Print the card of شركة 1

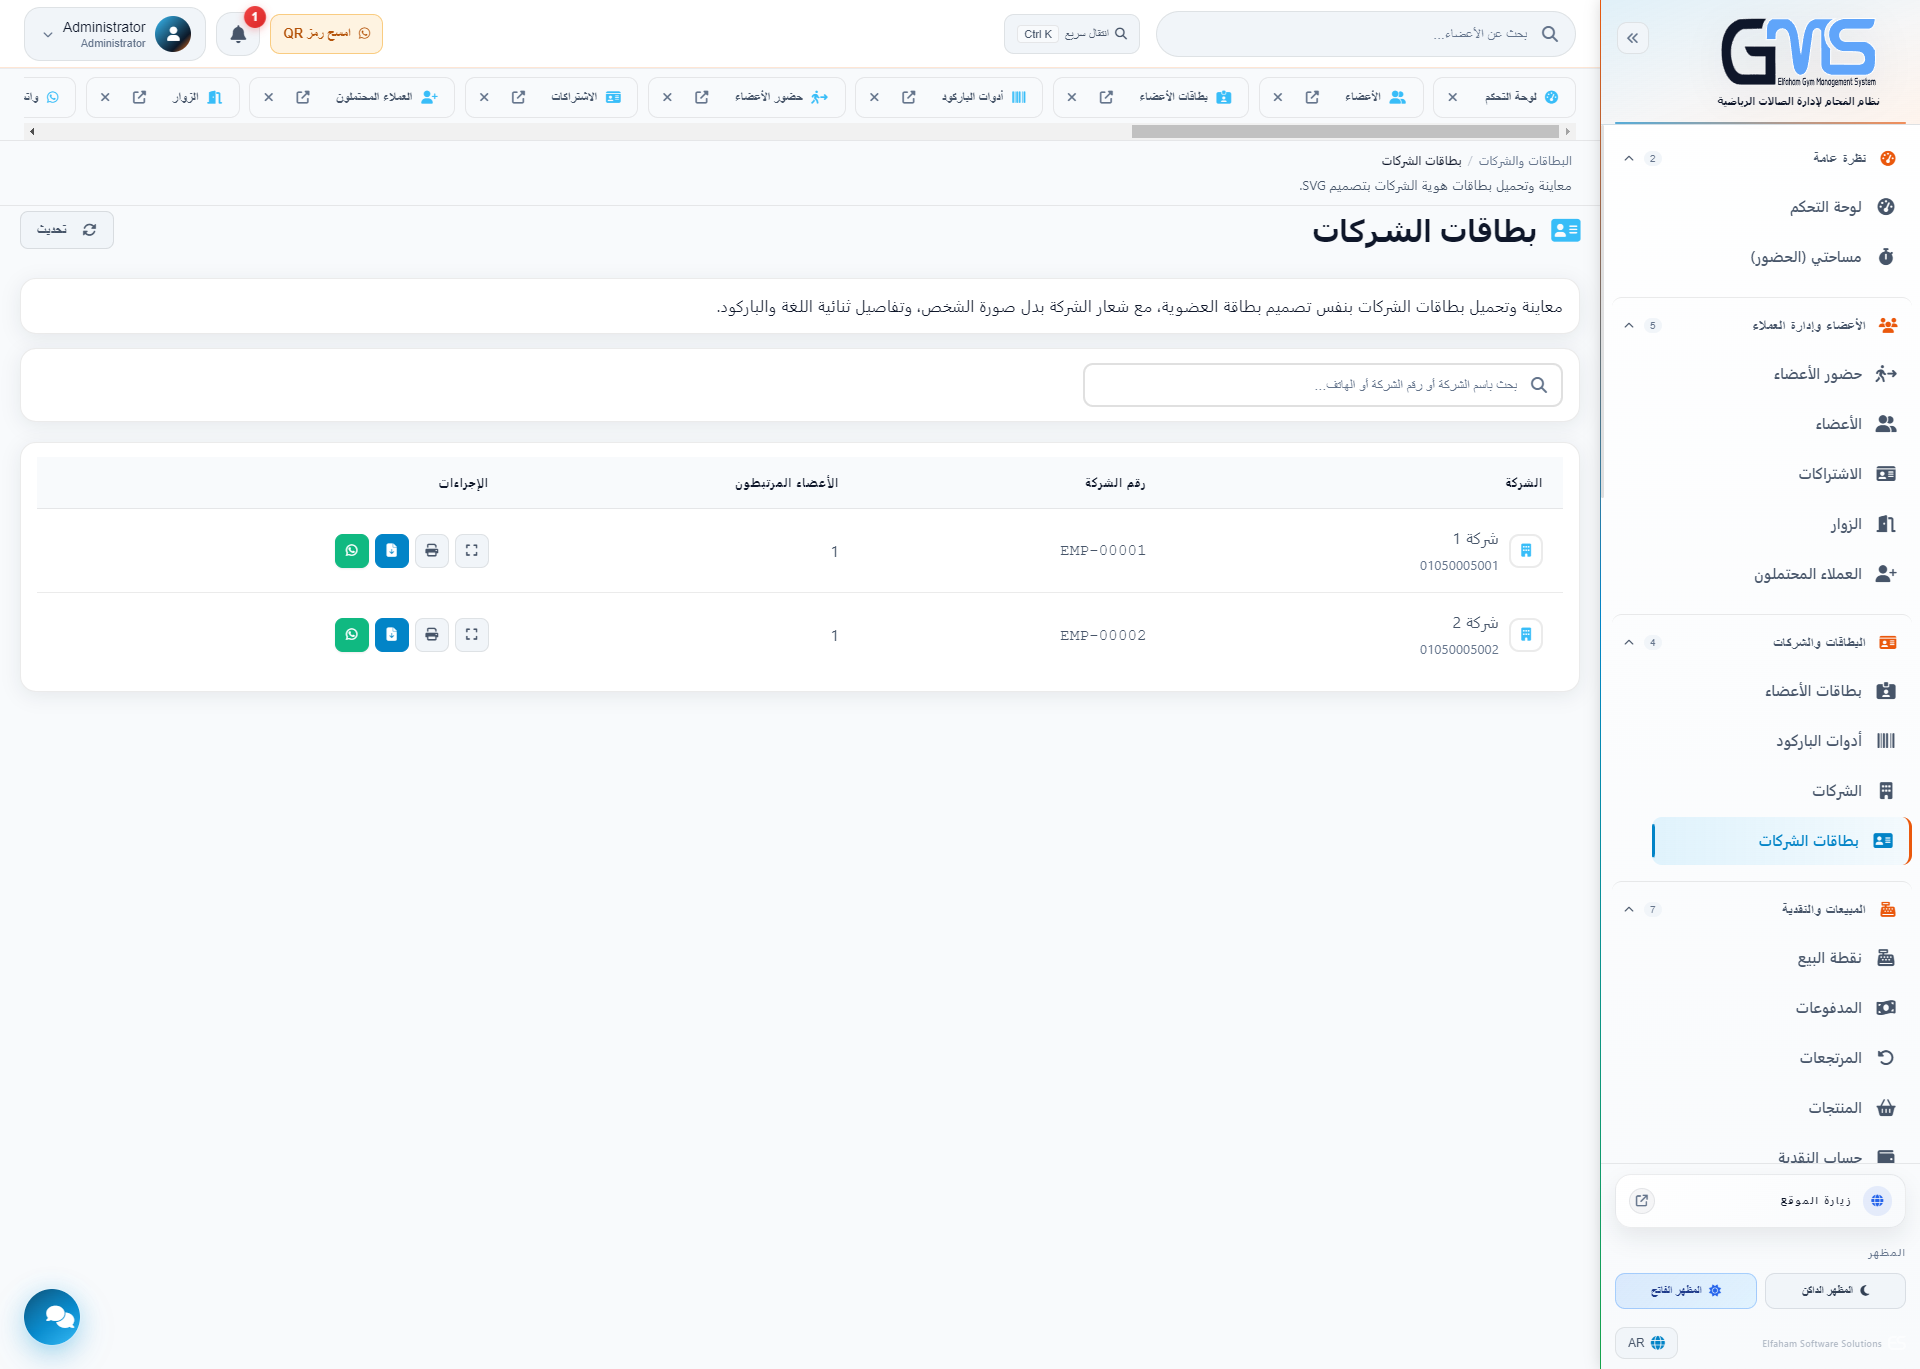click(x=432, y=551)
